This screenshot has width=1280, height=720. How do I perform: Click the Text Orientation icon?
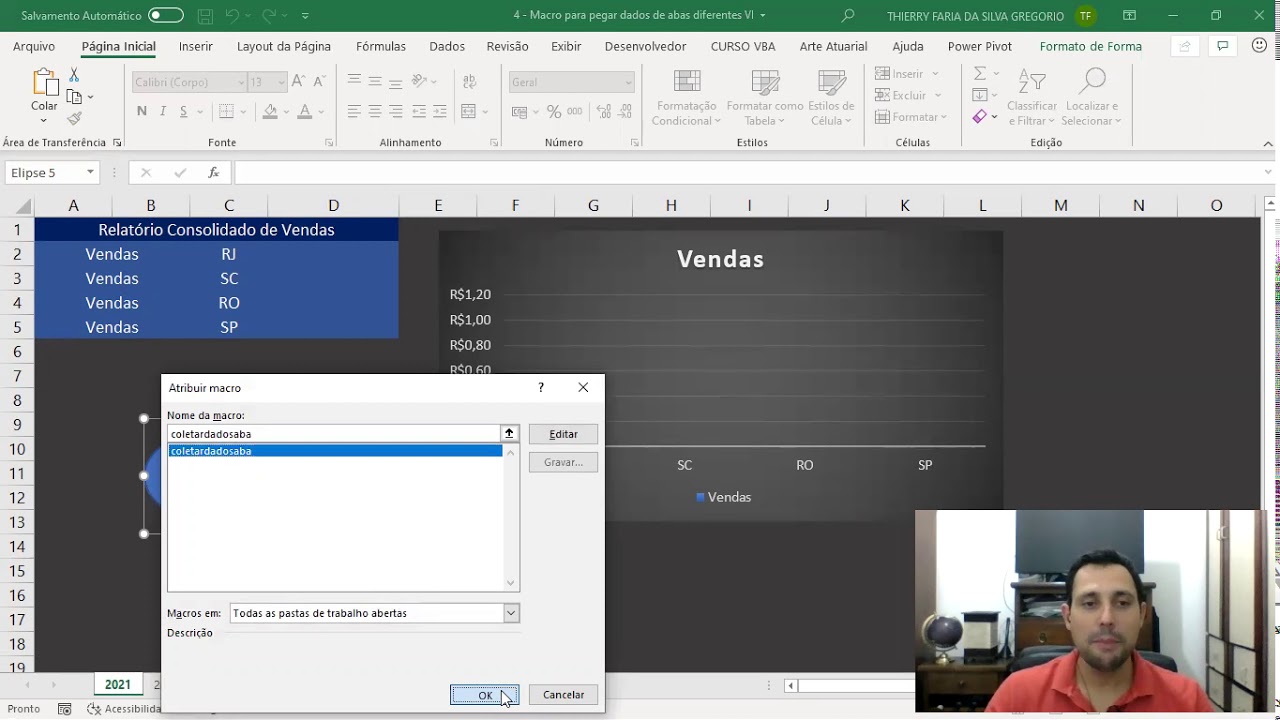point(420,81)
